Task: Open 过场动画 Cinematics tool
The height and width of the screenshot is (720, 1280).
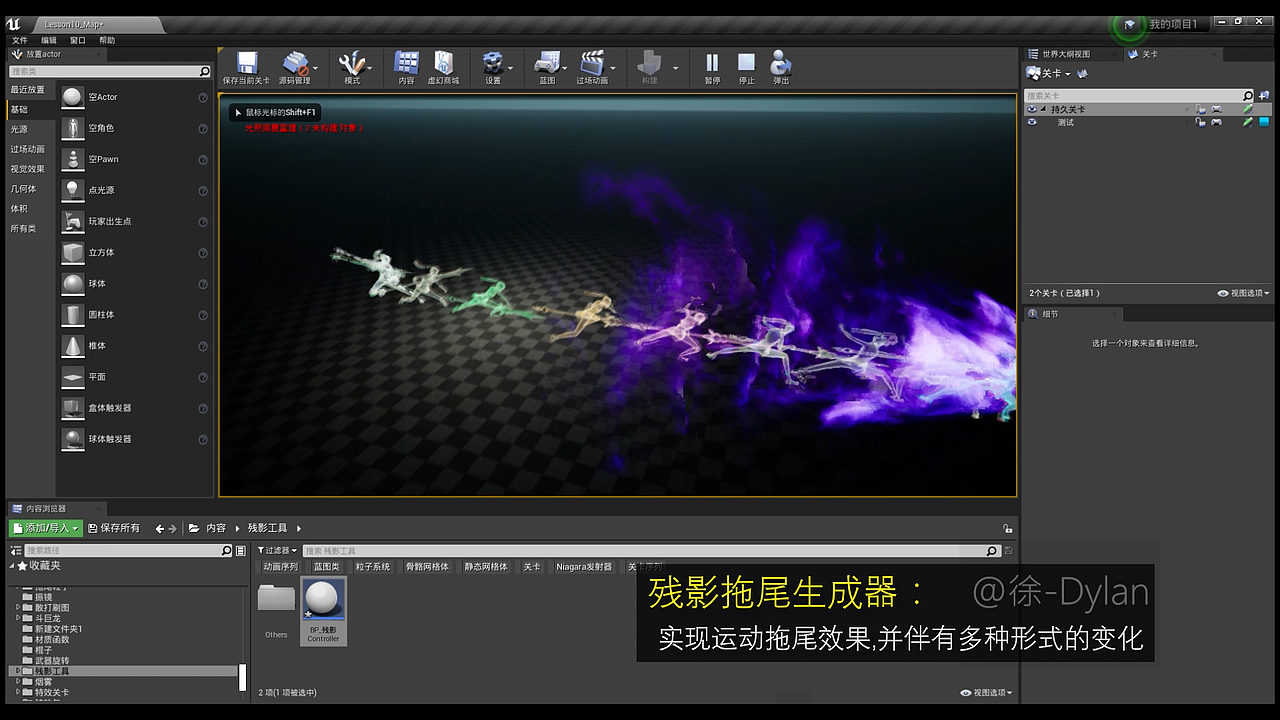Action: [593, 60]
